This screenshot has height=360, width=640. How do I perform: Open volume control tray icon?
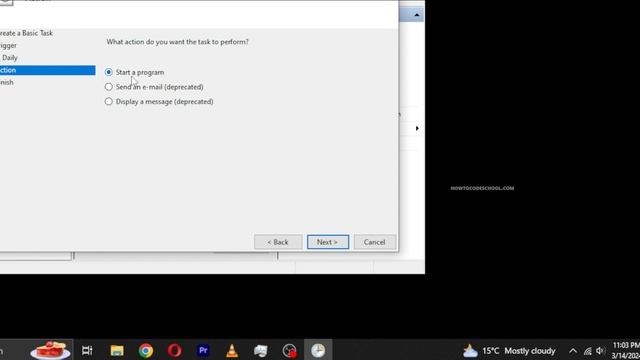(600, 351)
